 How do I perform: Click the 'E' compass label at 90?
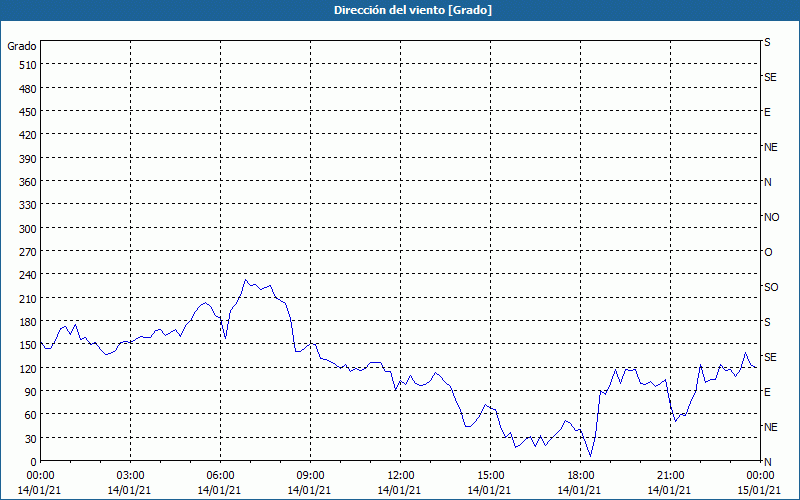pyautogui.click(x=767, y=392)
